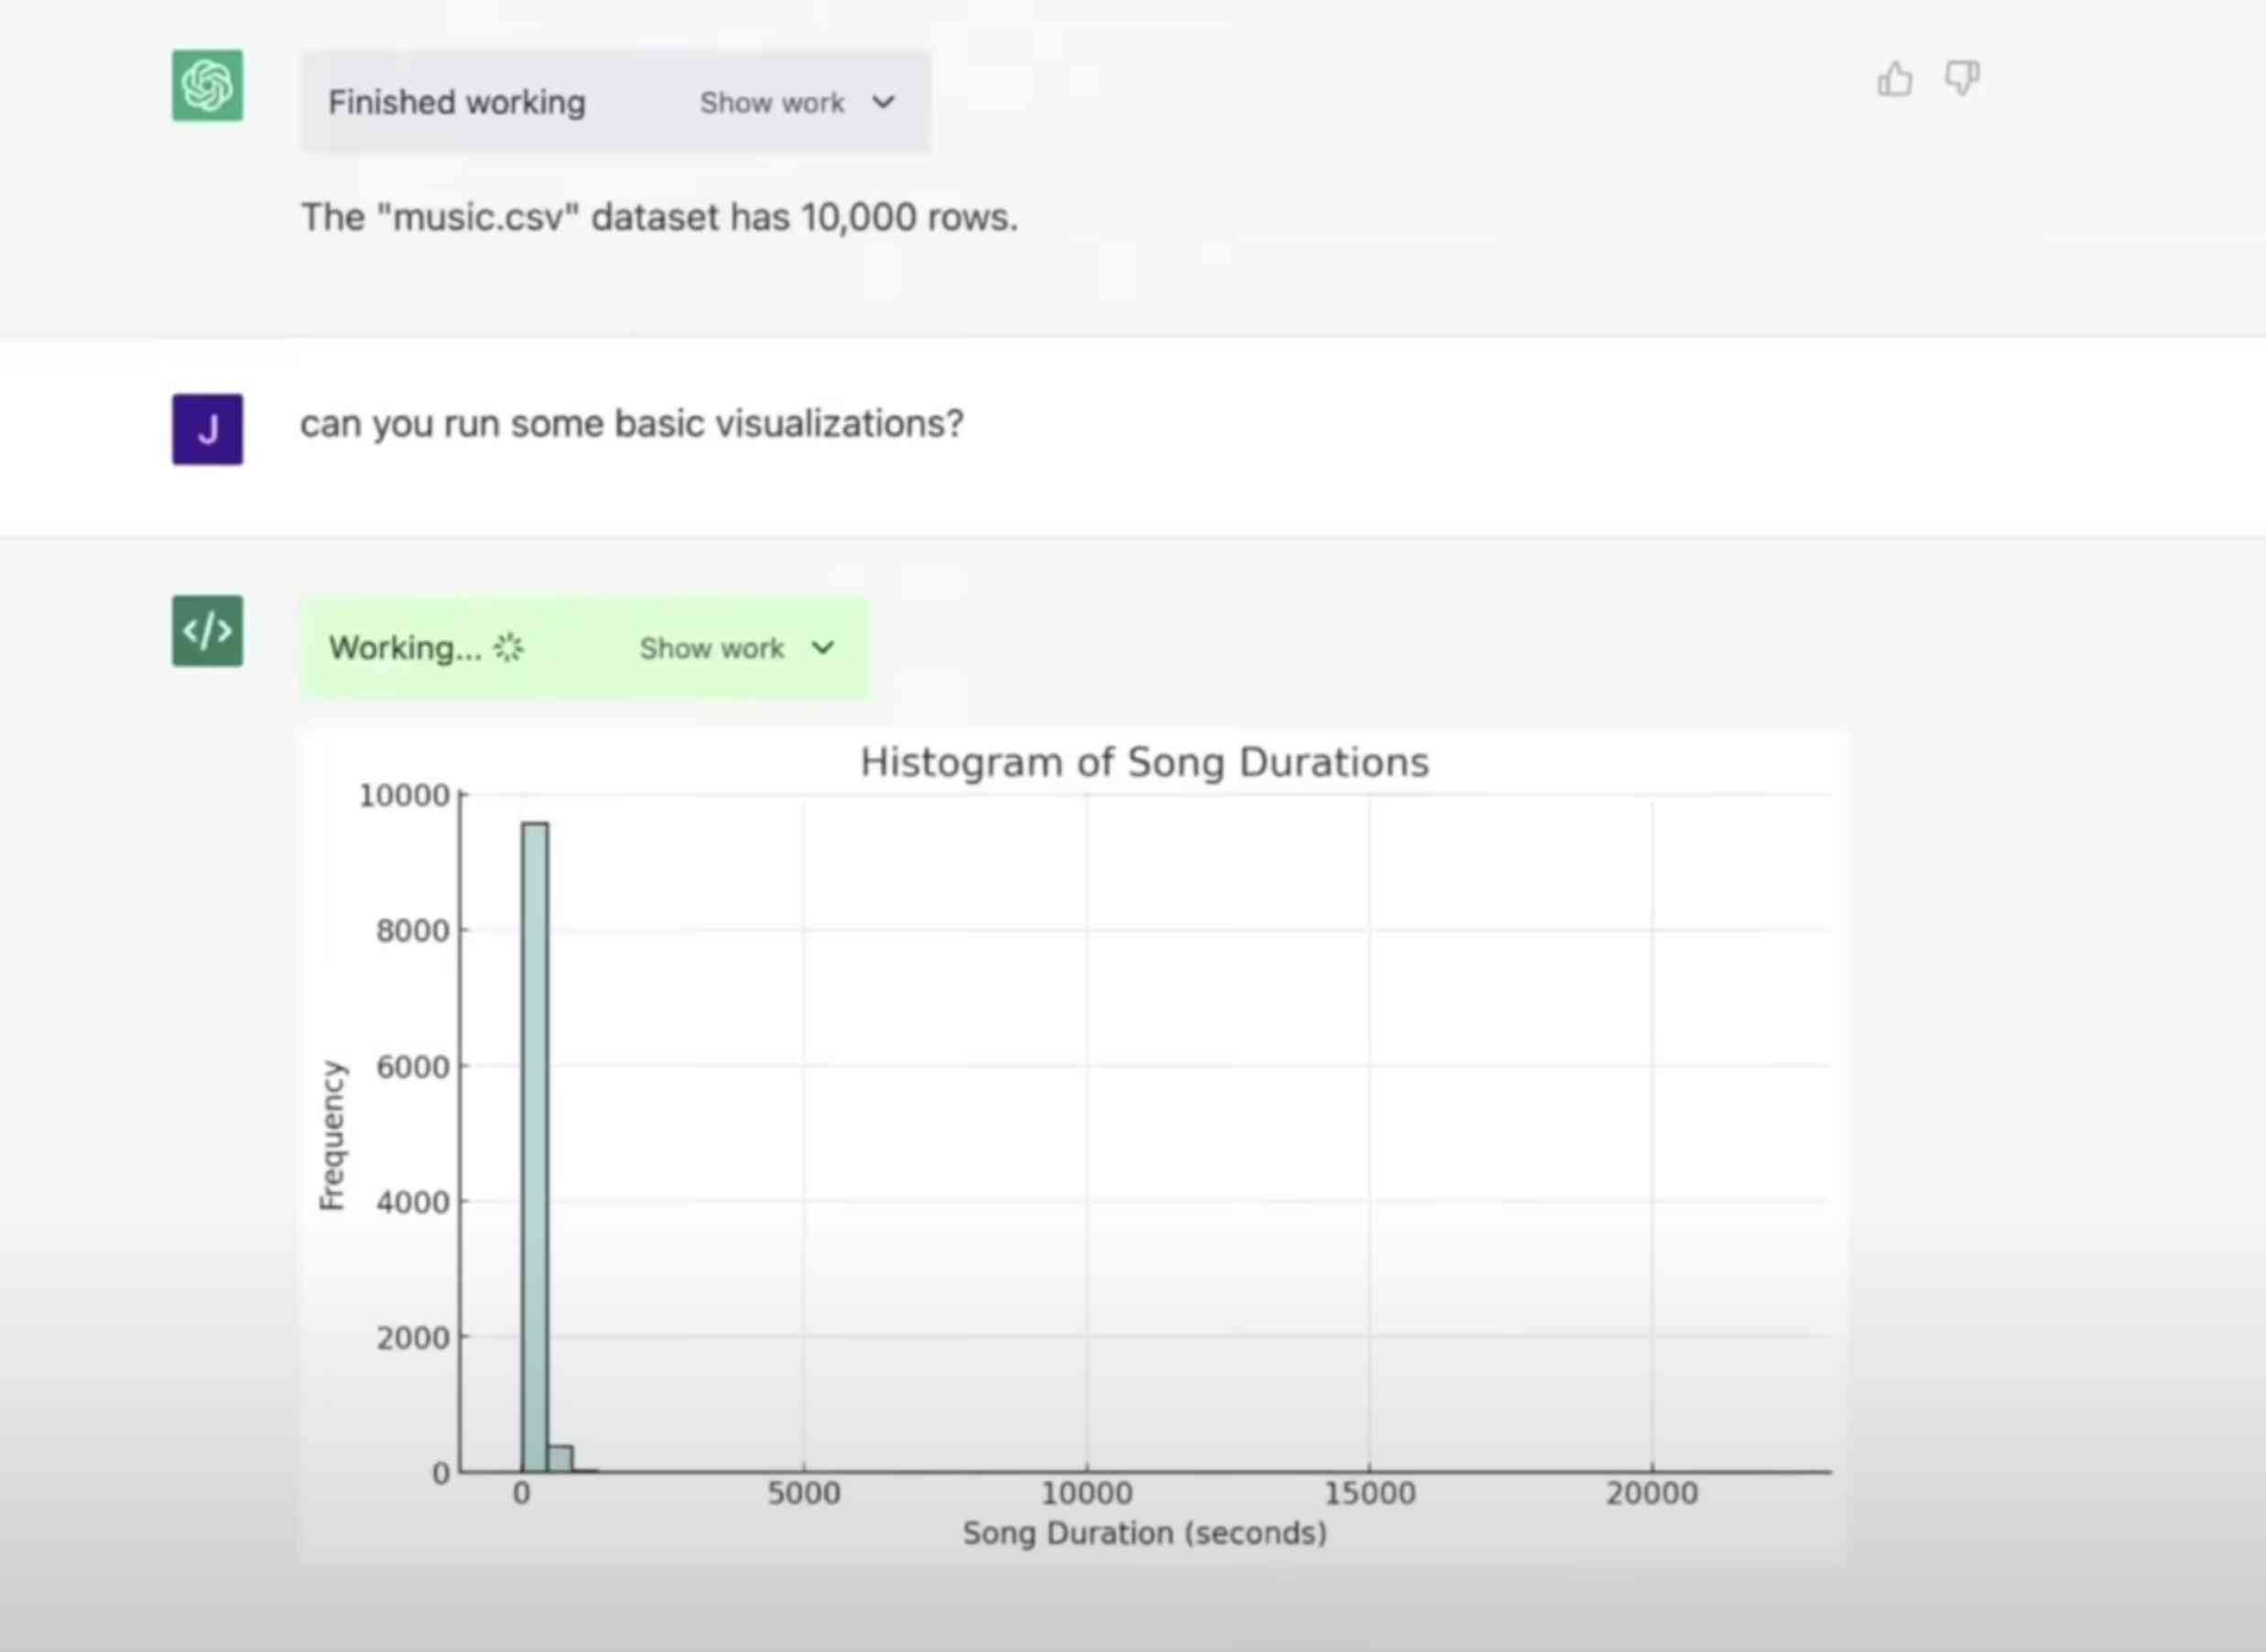This screenshot has width=2266, height=1652.
Task: Click the loading spinner next to Working
Action: point(509,648)
